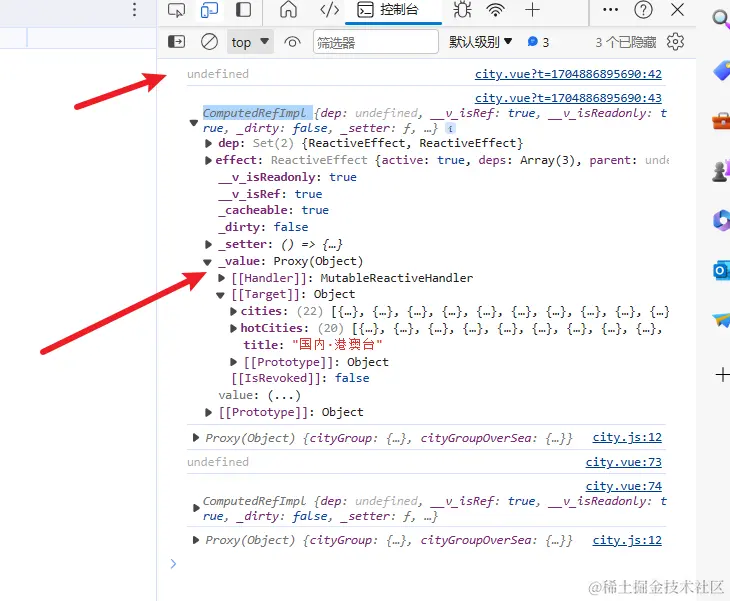Expand the second ComputedRefImpl object
The width and height of the screenshot is (730, 601).
[x=196, y=508]
